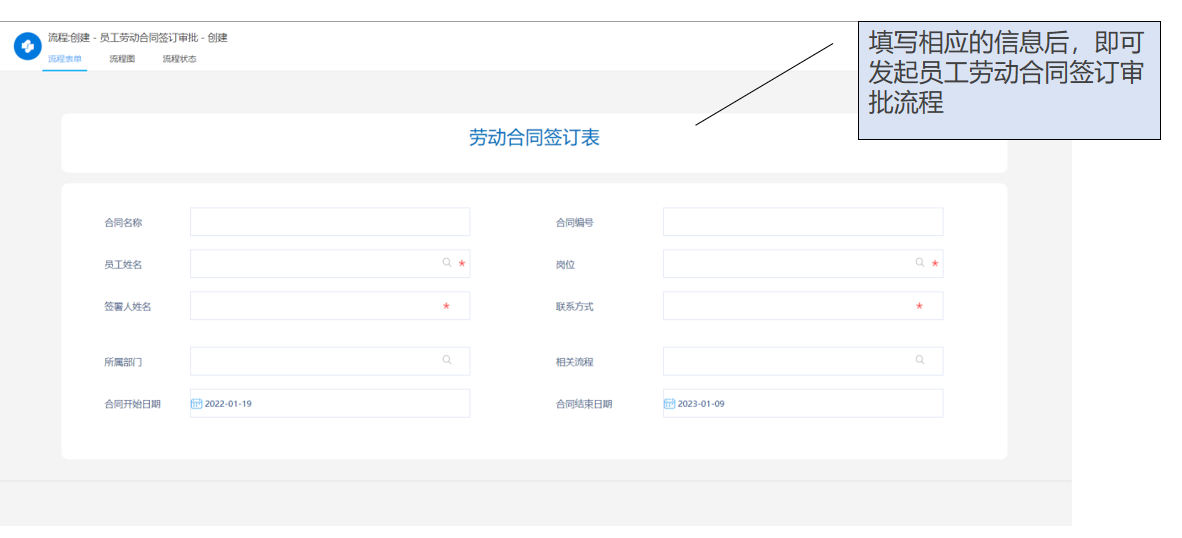Open calendar icon for 合同结束日期
Image resolution: width=1182 pixels, height=538 pixels.
coord(669,403)
